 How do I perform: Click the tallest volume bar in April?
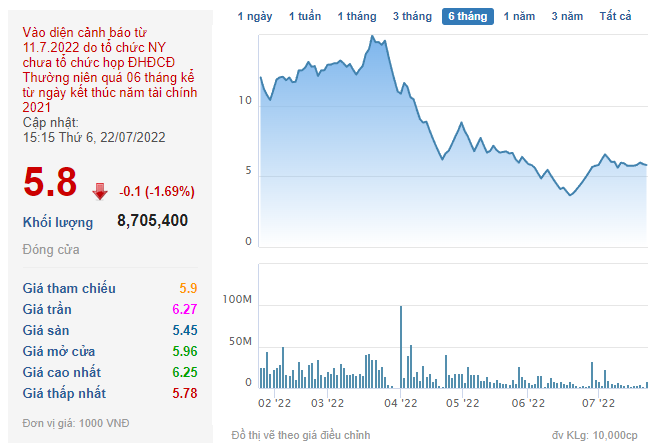(401, 346)
